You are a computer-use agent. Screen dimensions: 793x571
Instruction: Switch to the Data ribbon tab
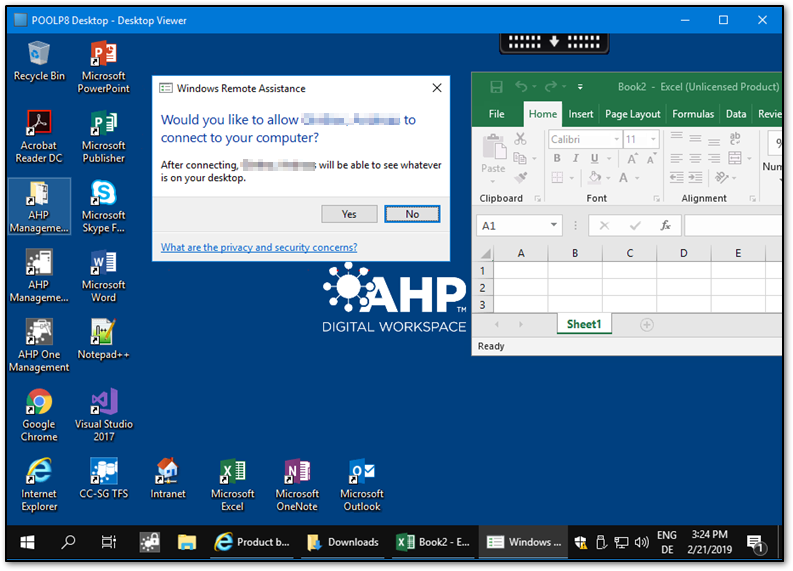point(736,114)
